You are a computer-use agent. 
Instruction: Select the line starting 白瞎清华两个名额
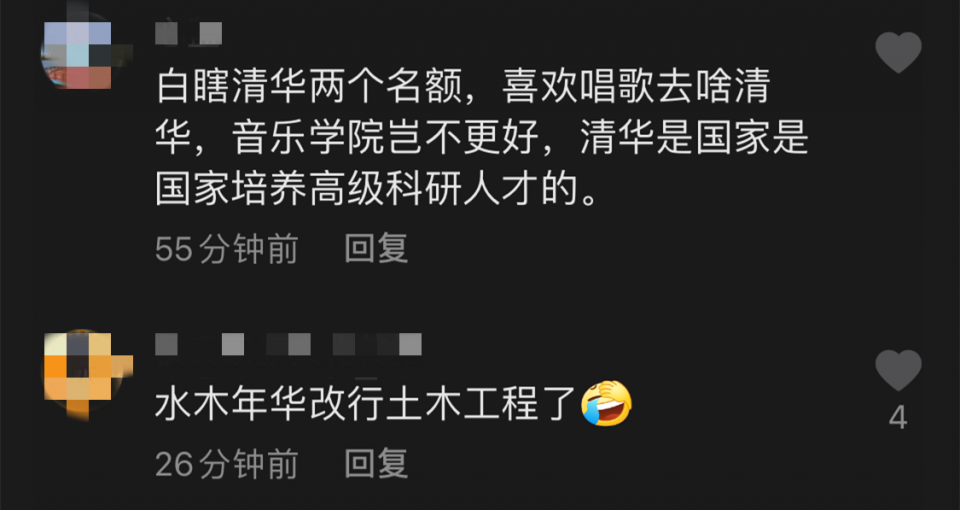(x=463, y=89)
